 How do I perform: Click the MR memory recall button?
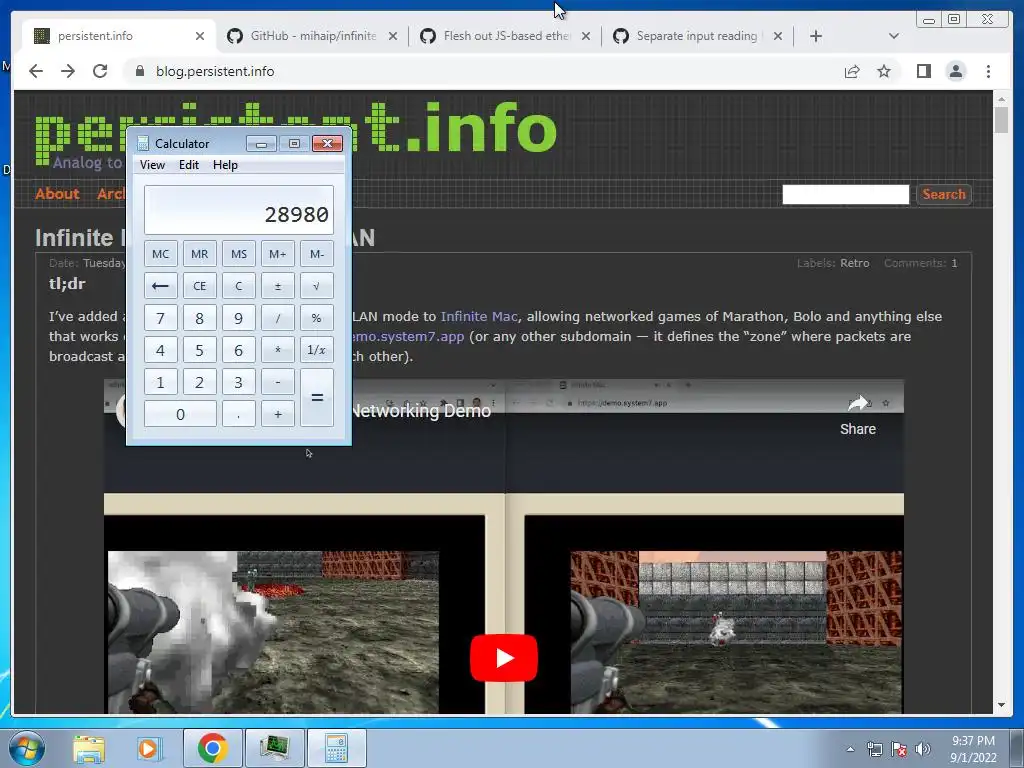coord(199,254)
